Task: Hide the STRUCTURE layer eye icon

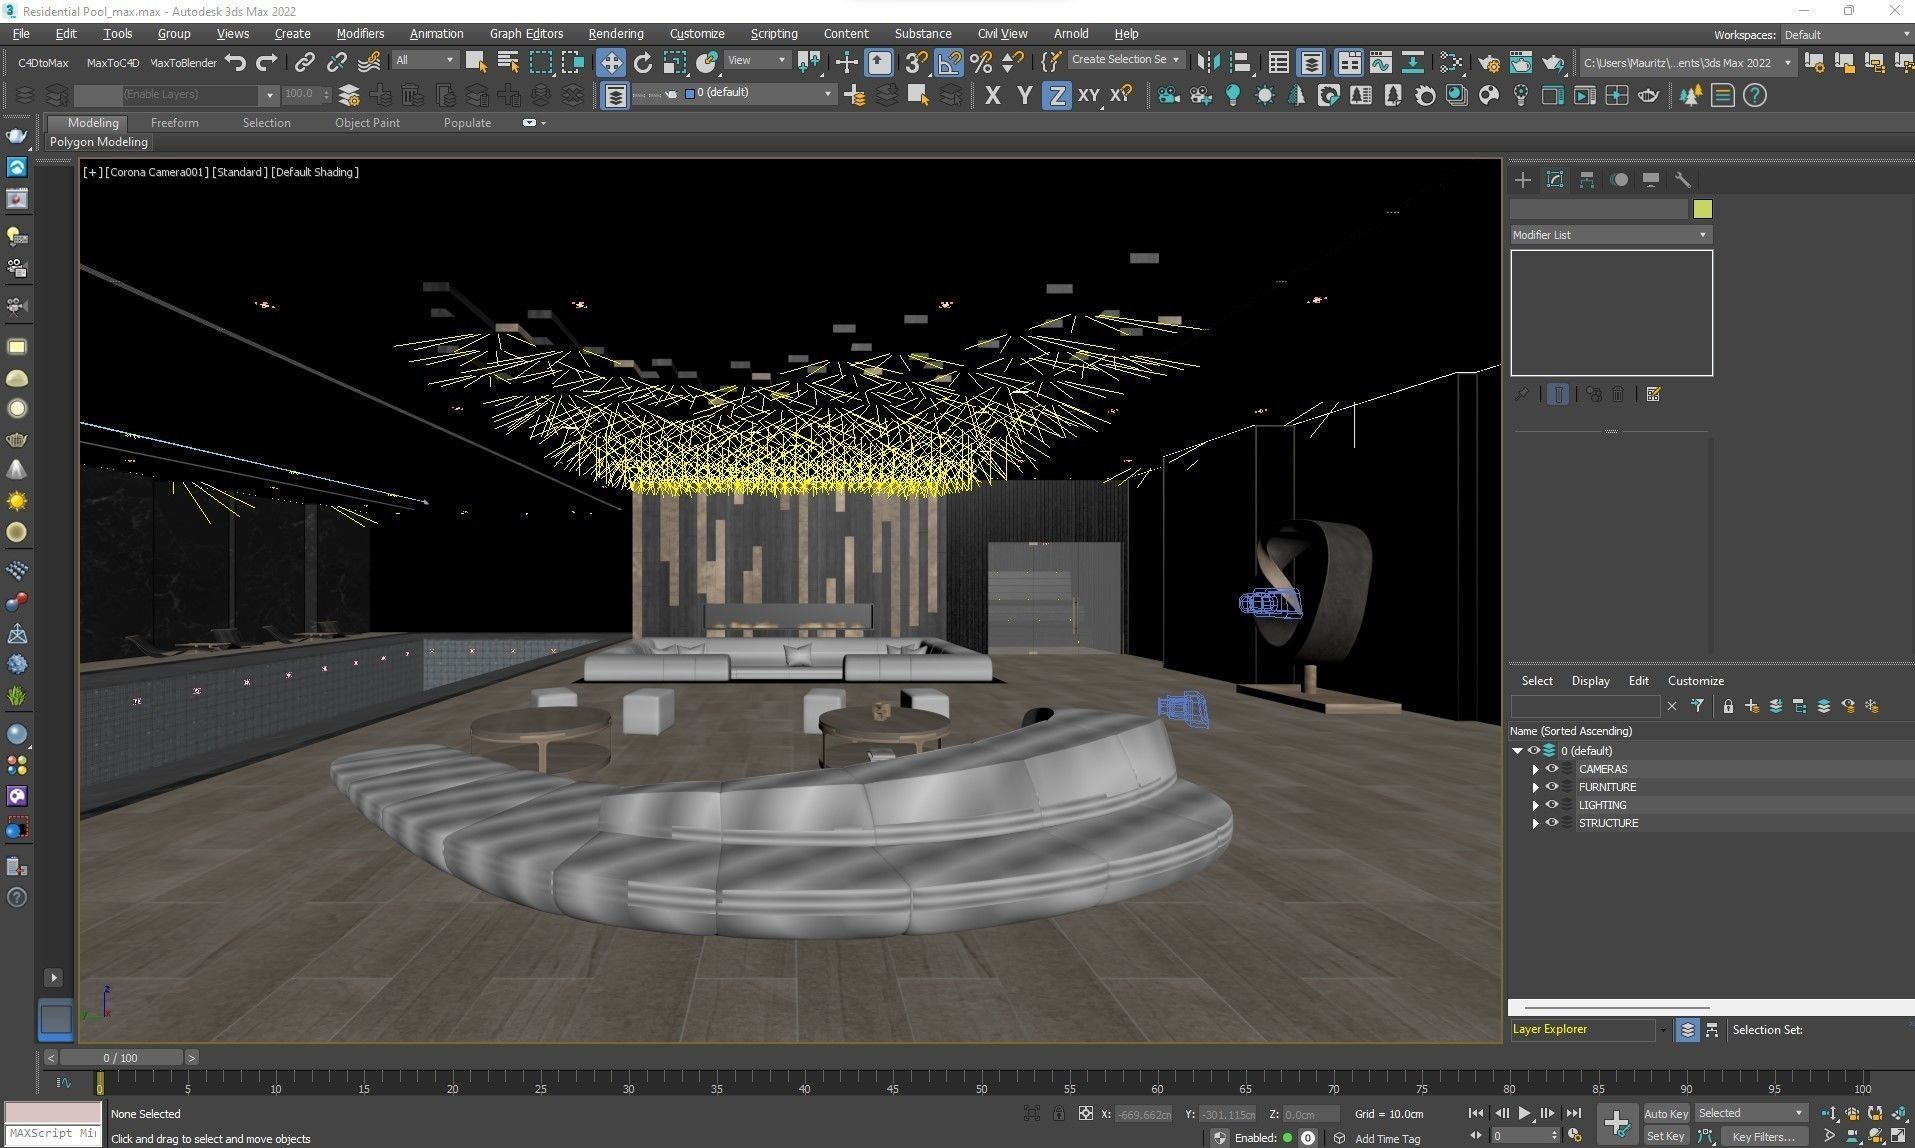Action: click(1552, 823)
